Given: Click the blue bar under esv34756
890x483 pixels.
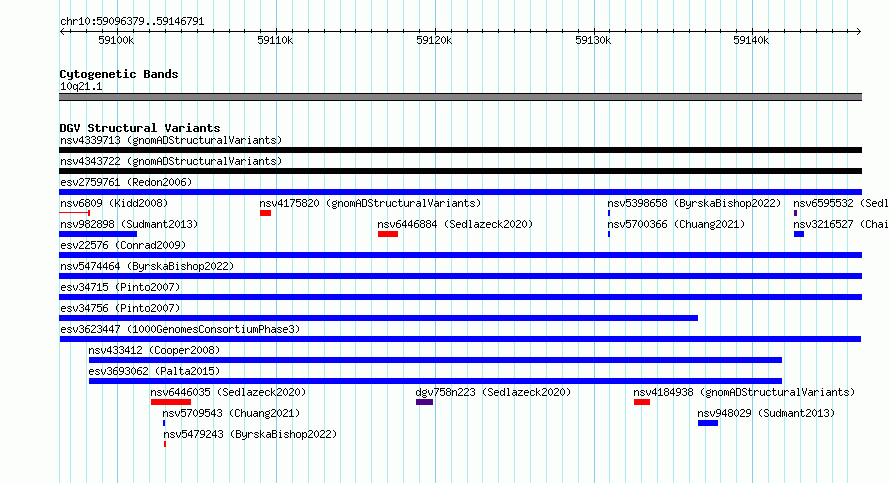Looking at the screenshot, I should pos(379,318).
